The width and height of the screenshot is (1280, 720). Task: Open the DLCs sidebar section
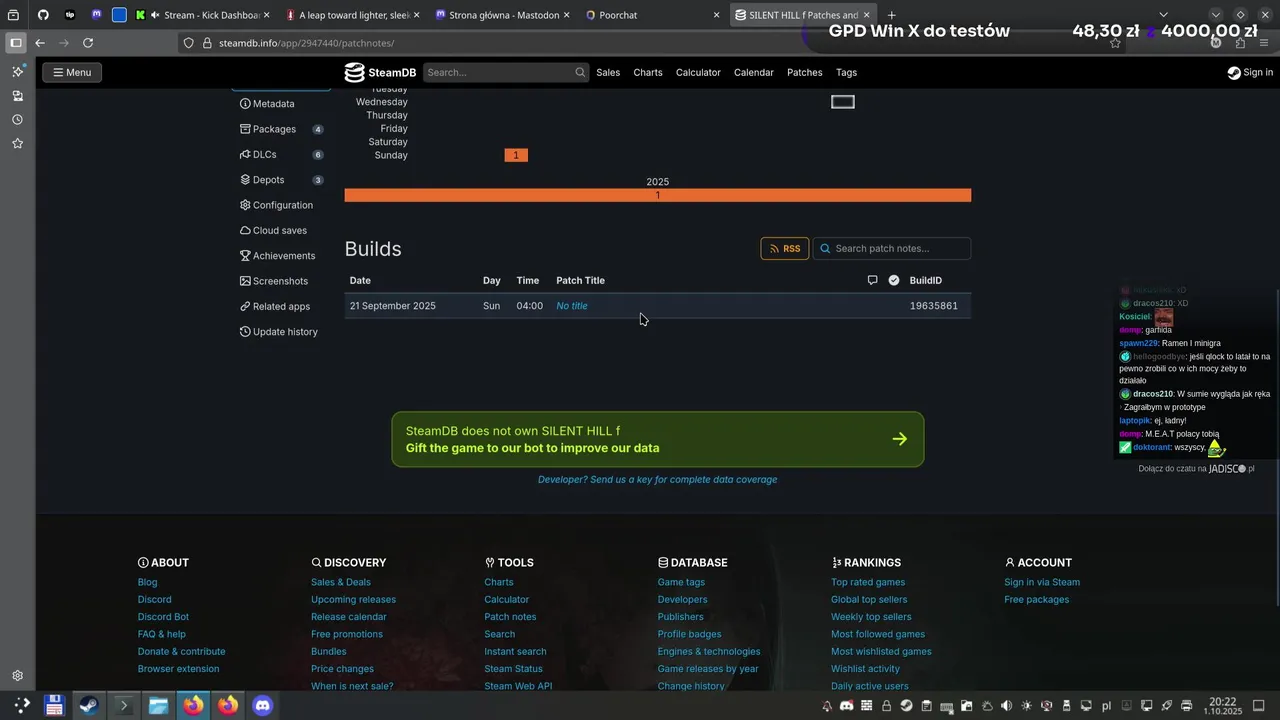(281, 154)
